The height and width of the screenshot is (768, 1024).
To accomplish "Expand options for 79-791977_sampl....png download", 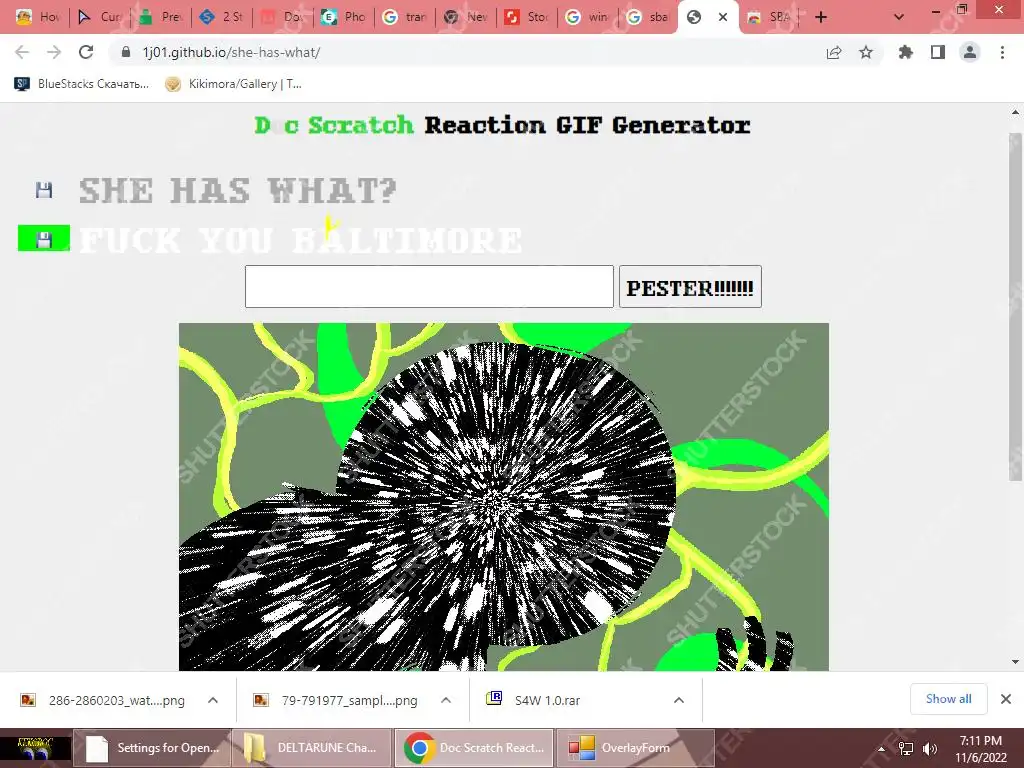I will coord(446,700).
